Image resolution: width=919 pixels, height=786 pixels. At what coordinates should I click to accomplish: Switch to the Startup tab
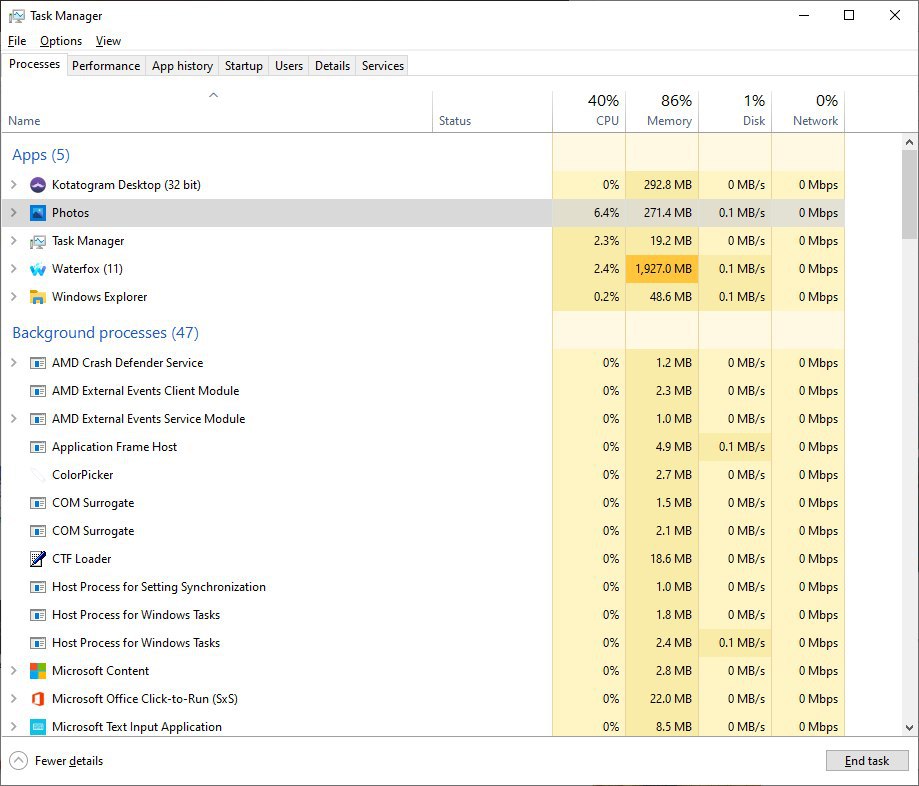244,66
